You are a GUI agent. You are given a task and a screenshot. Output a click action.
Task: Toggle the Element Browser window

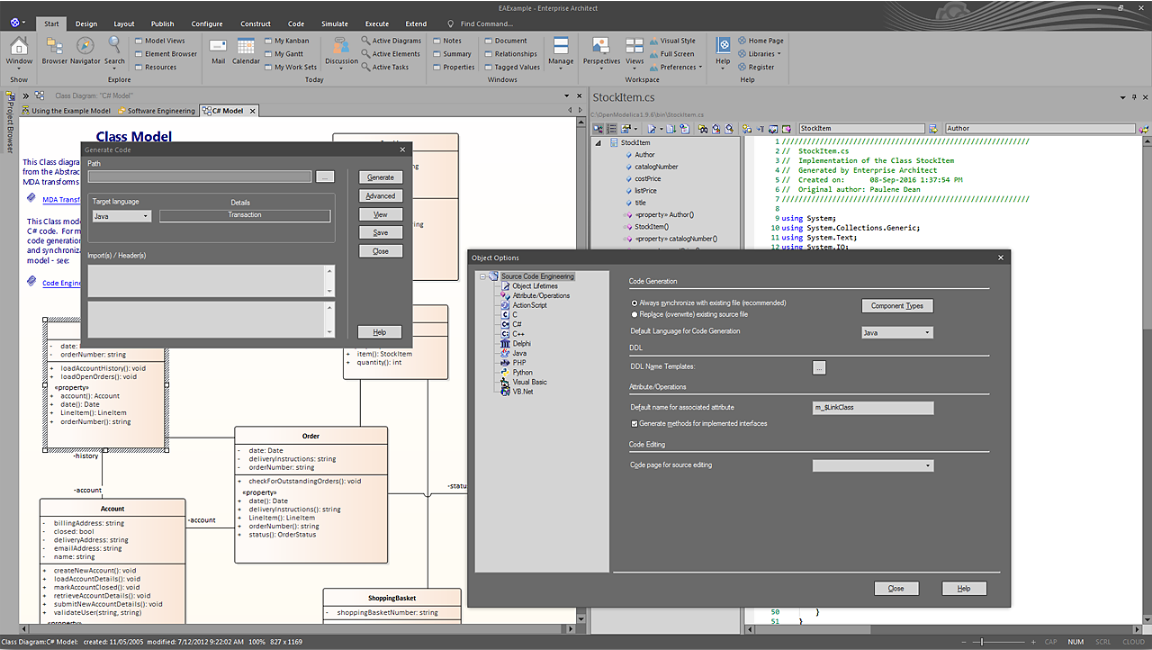click(x=165, y=54)
